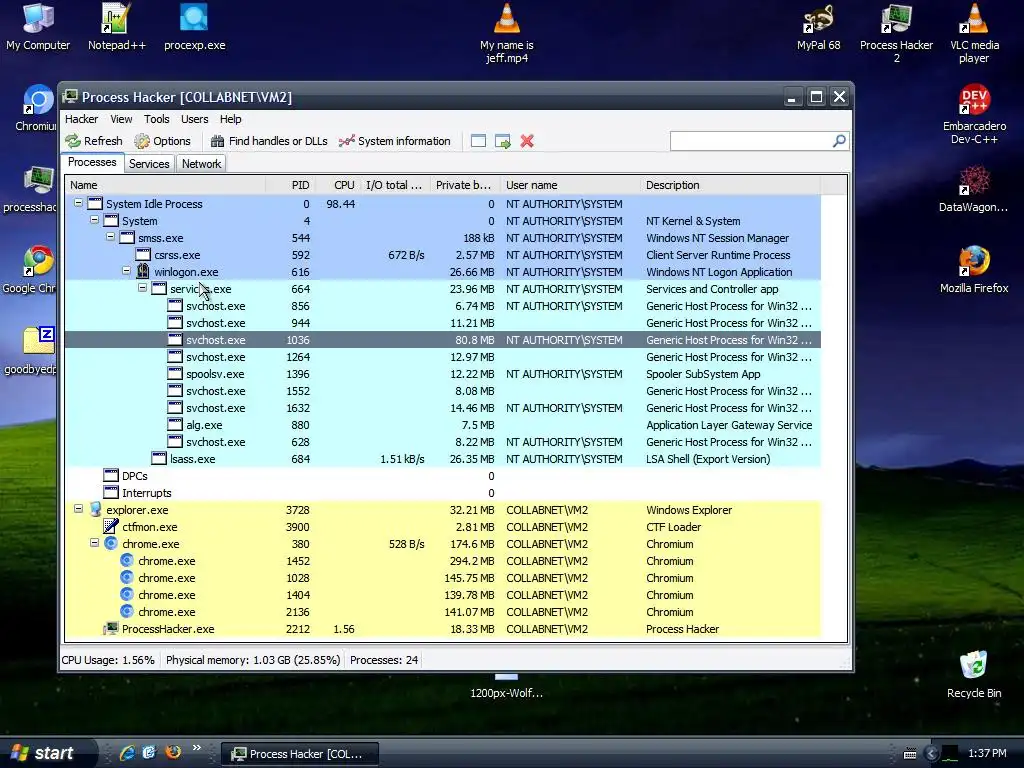Switch to the Network tab
Viewport: 1024px width, 768px height.
(x=201, y=164)
